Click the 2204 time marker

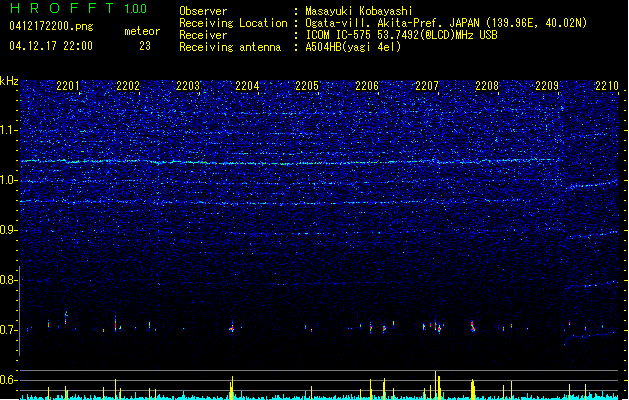click(x=248, y=86)
